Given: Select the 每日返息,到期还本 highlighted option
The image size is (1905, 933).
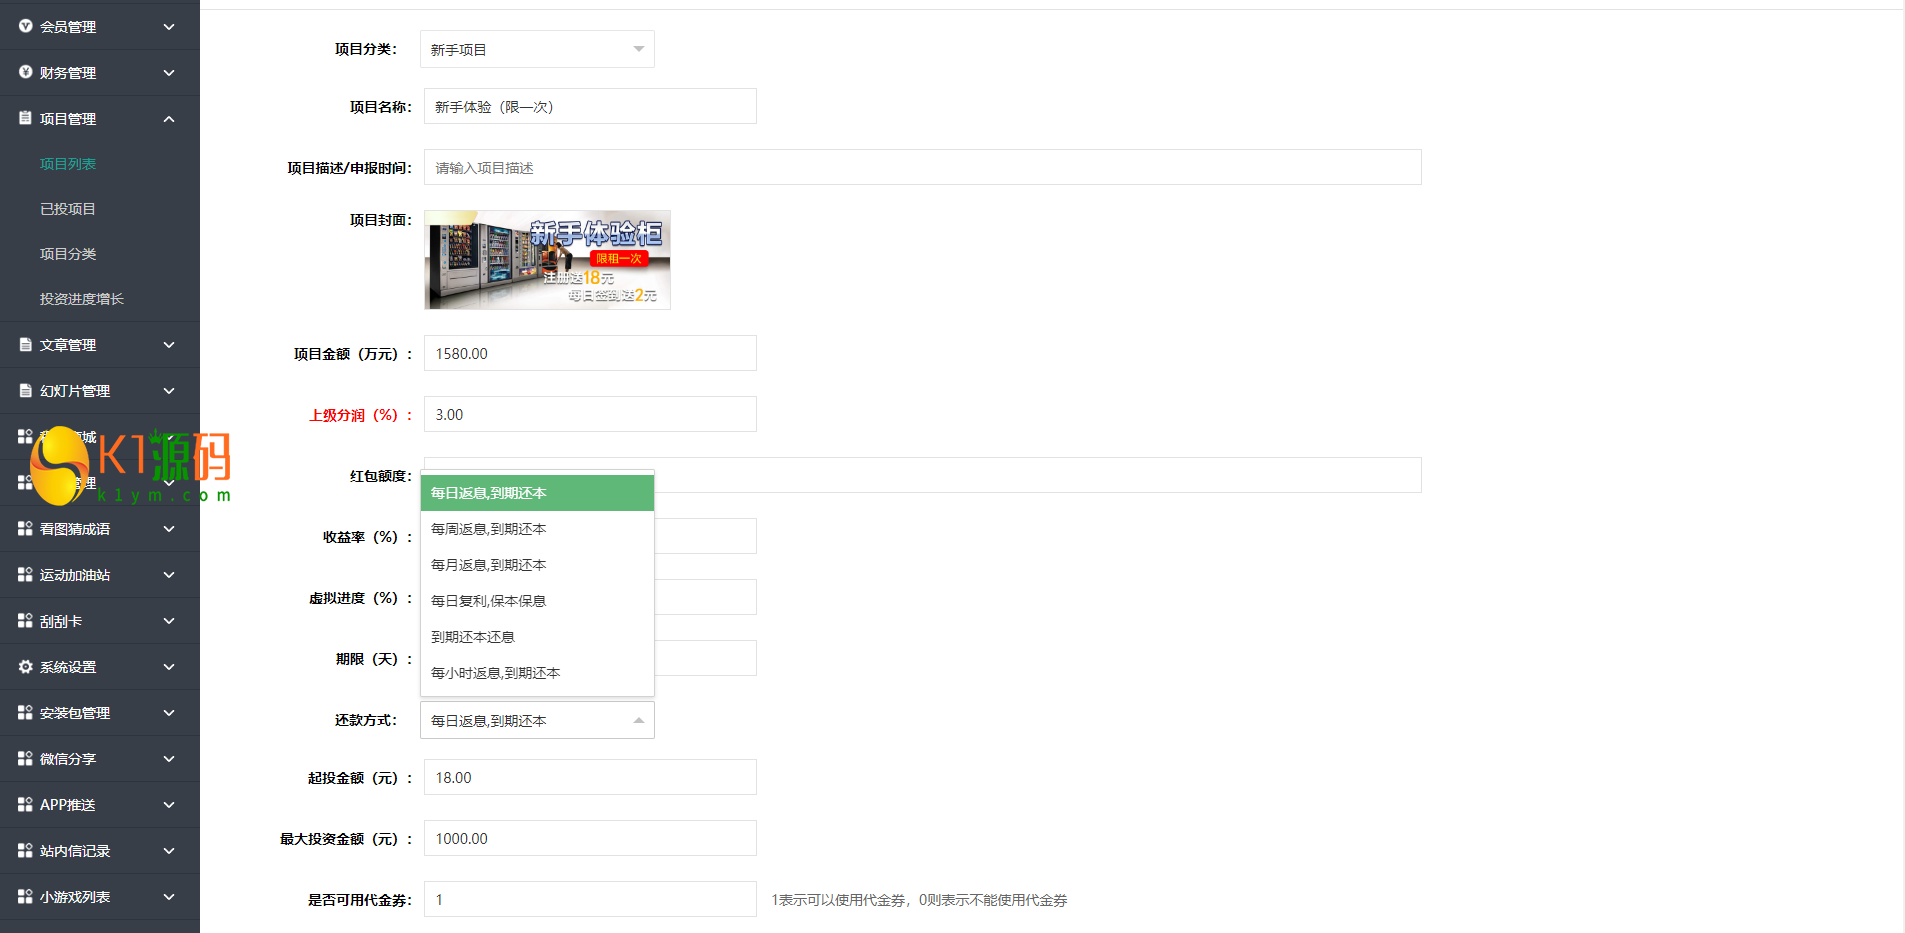Looking at the screenshot, I should (537, 493).
